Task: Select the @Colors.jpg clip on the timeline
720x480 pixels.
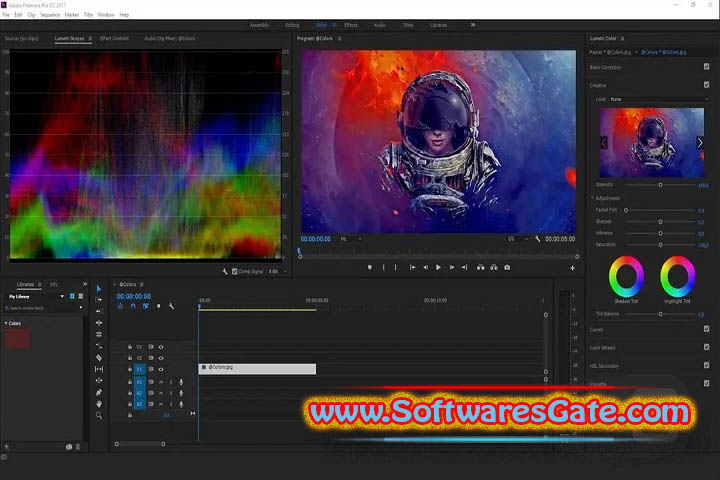Action: tap(257, 368)
